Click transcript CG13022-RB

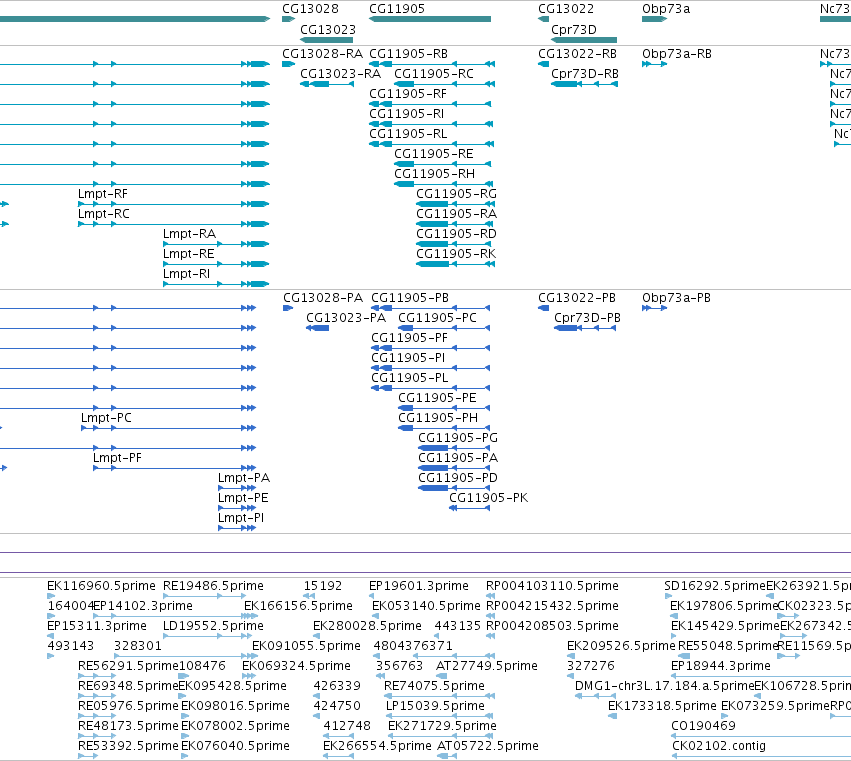(577, 54)
